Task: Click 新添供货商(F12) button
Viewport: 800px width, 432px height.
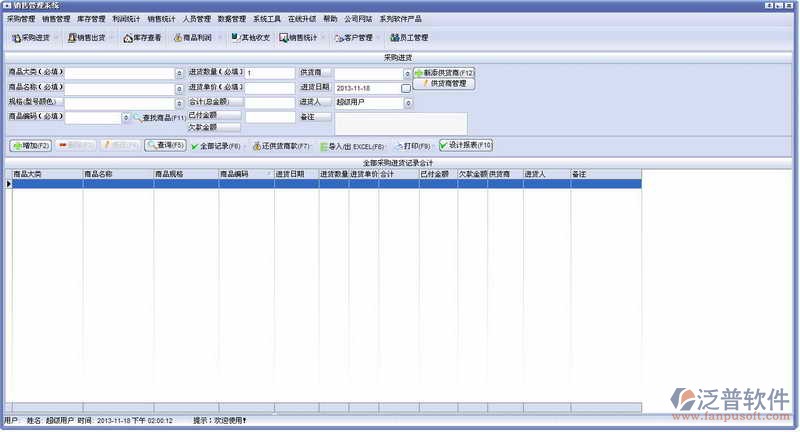Action: (444, 73)
